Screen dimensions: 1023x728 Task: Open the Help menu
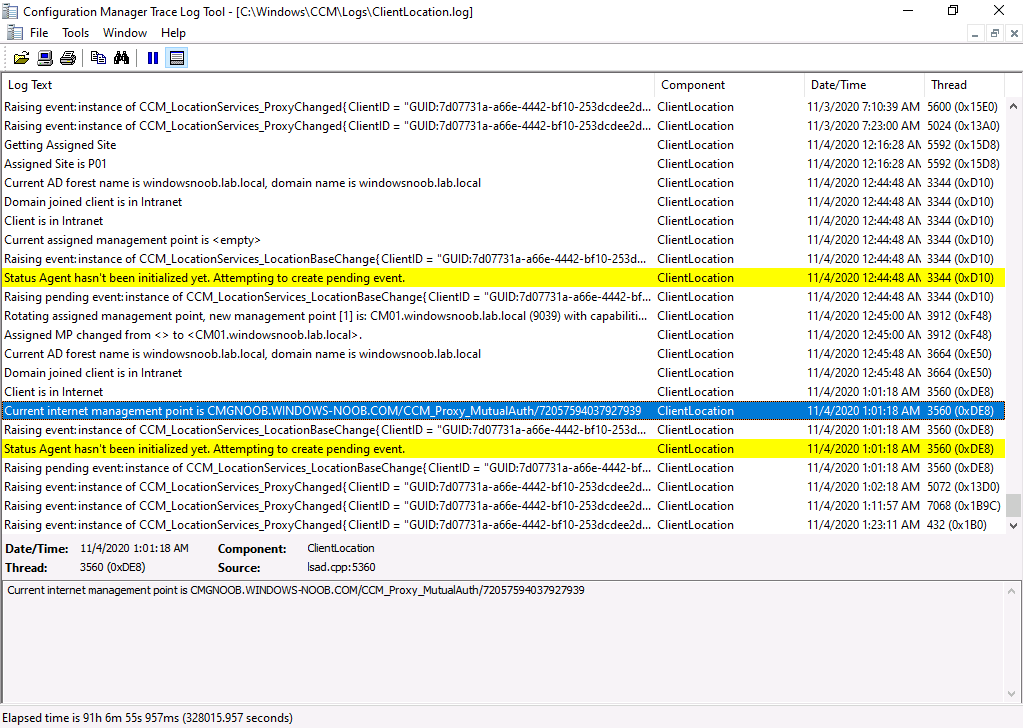tap(174, 33)
